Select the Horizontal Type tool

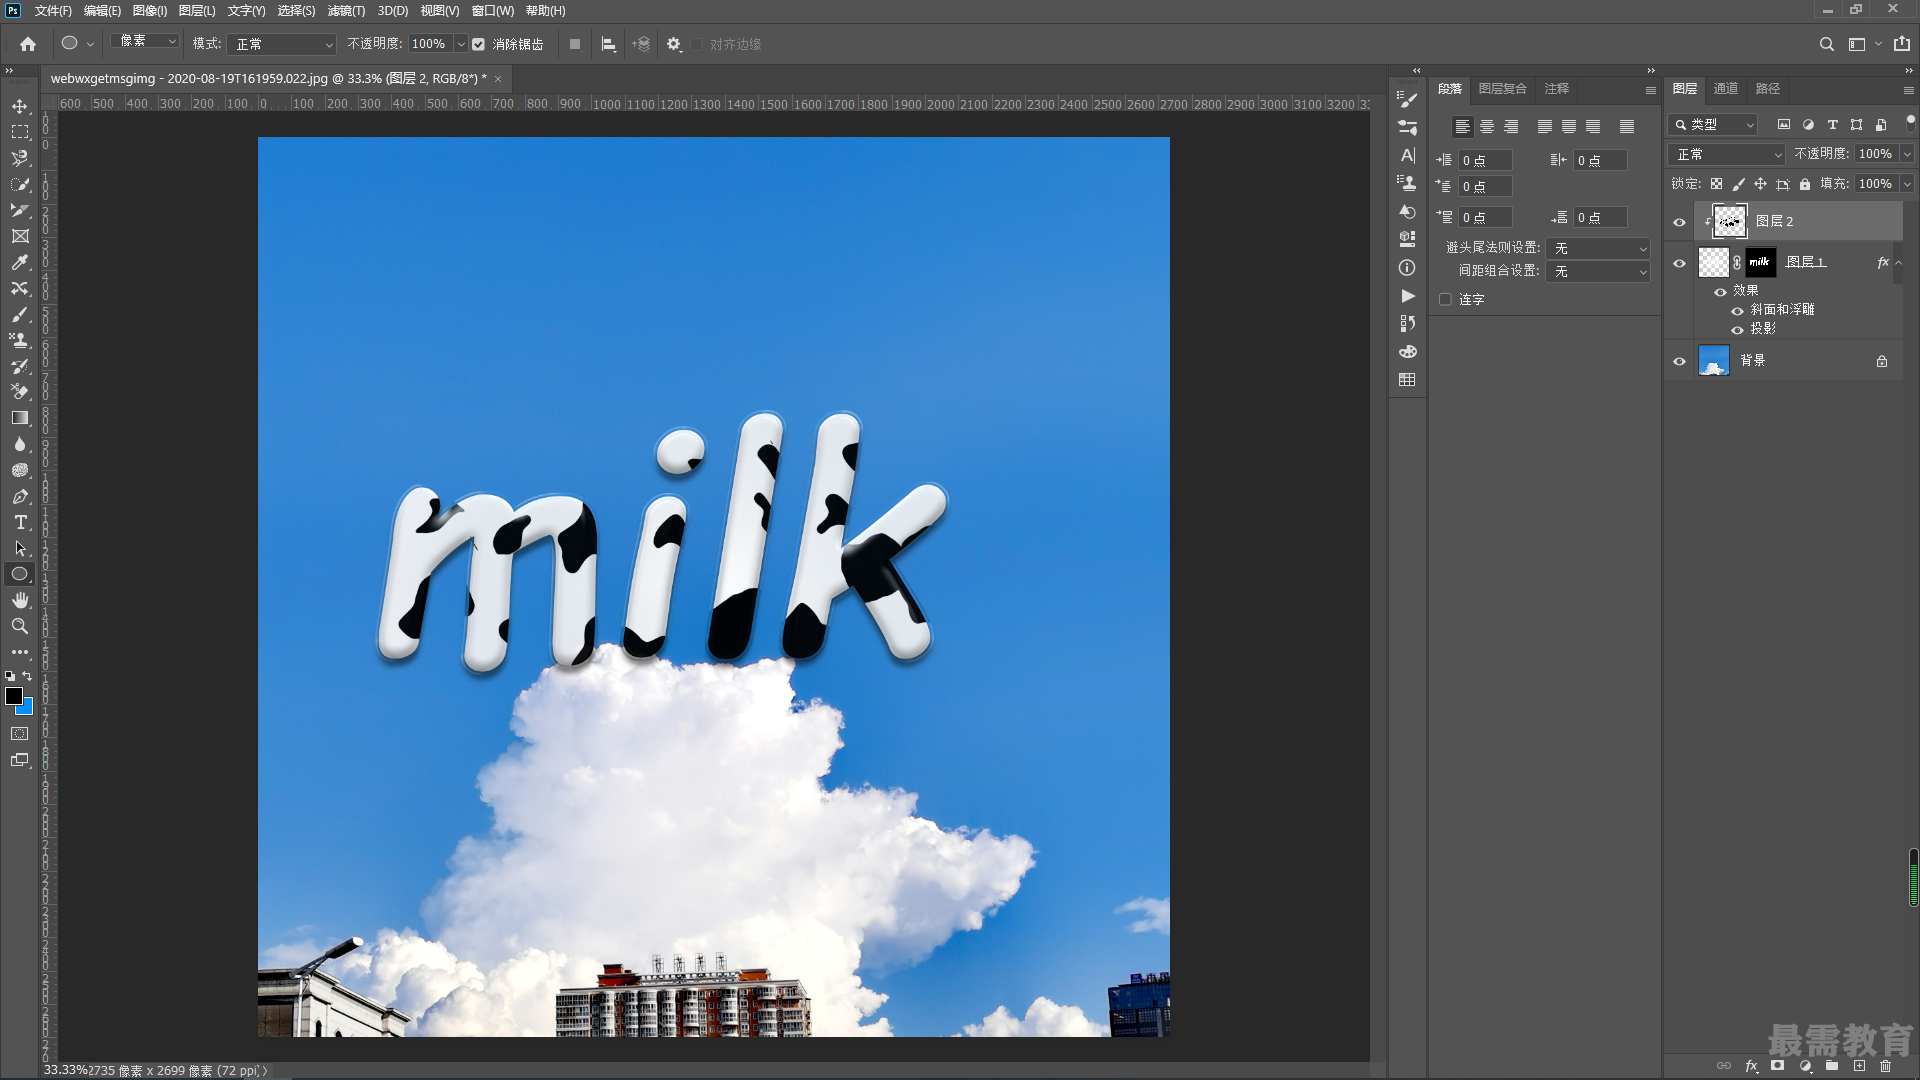(x=20, y=522)
